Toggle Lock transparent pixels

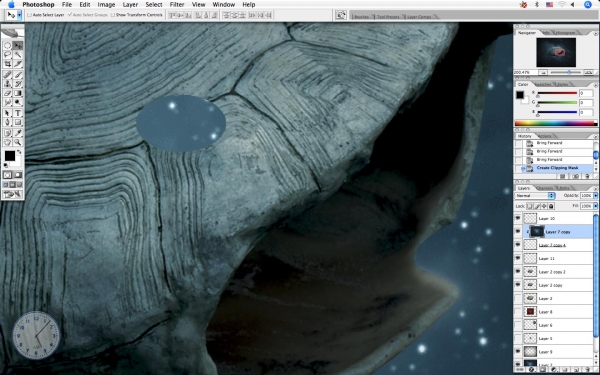pos(530,206)
